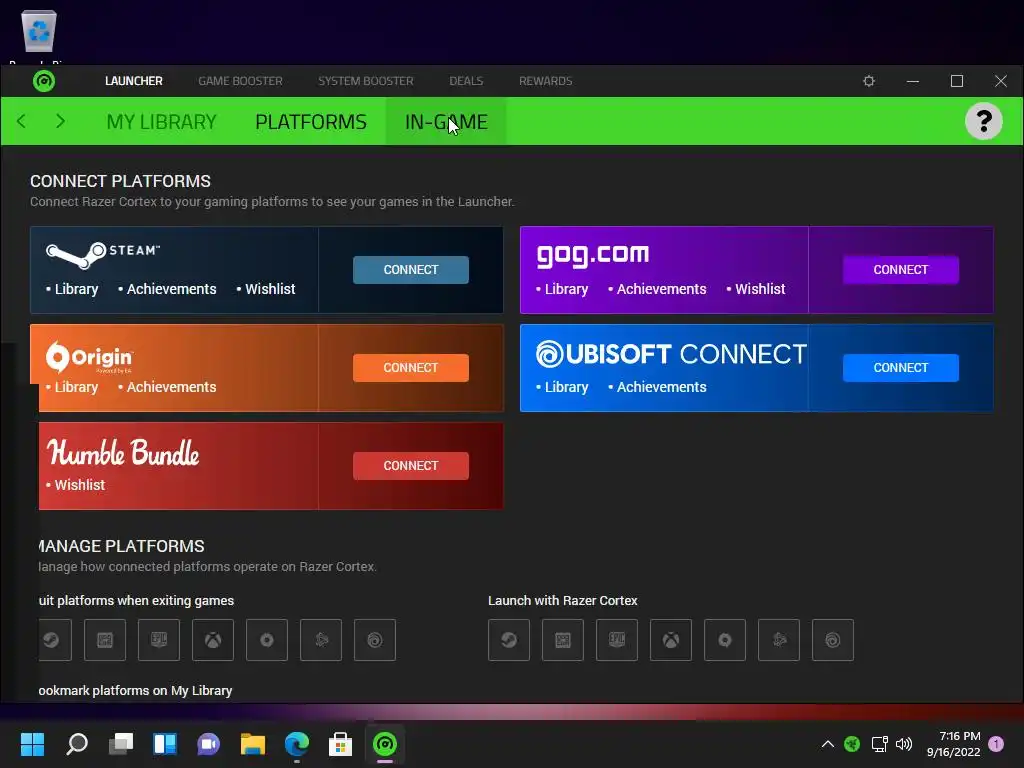Enable Steam under Launch with Razer Cortex

[509, 640]
